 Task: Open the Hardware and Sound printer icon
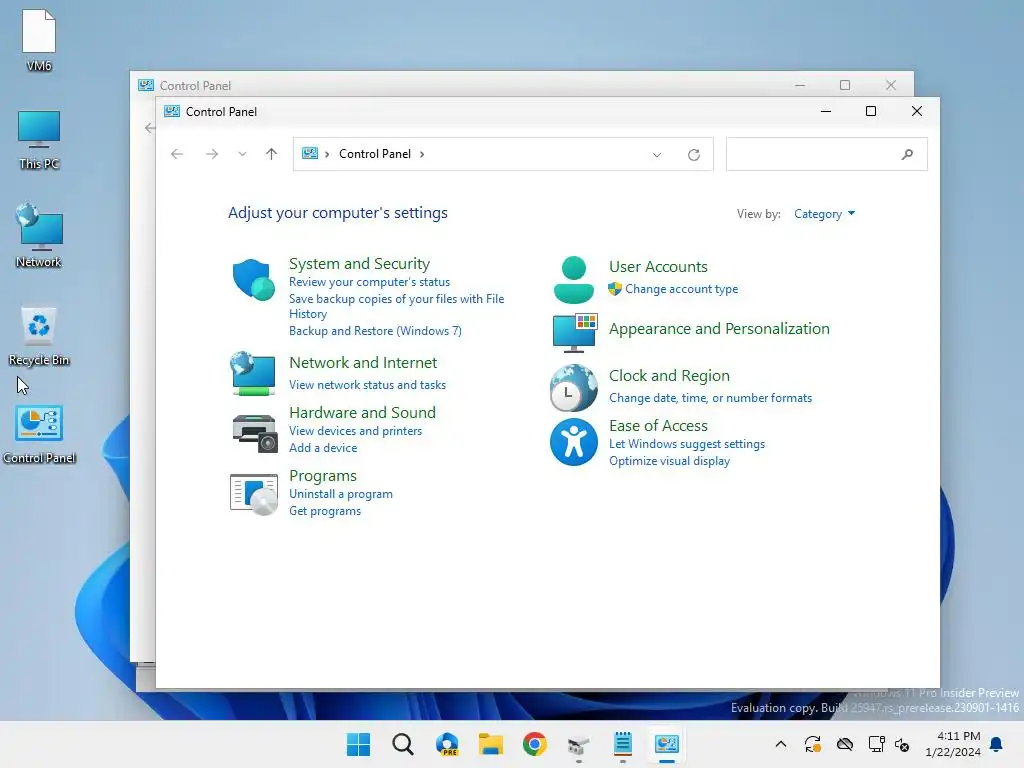(255, 433)
